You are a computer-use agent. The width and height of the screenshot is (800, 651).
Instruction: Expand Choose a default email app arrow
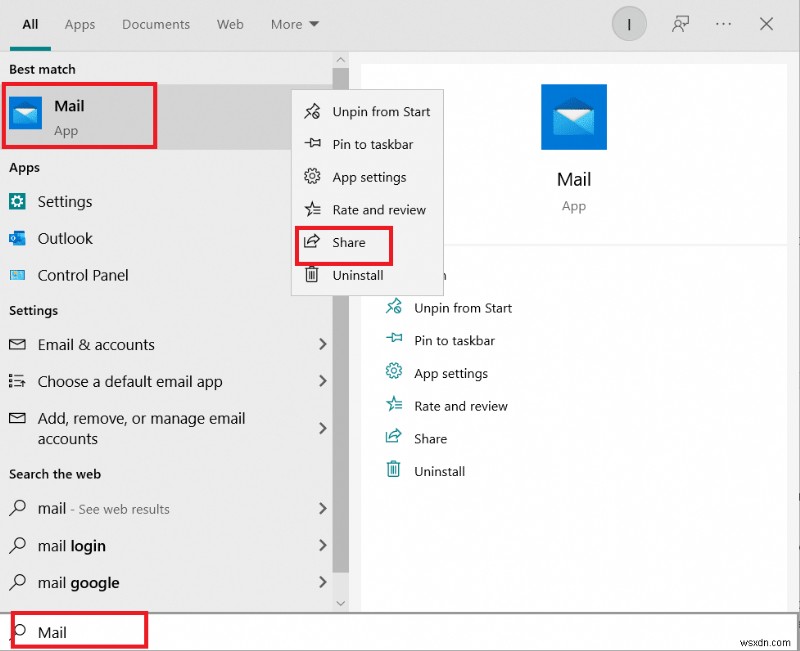322,381
